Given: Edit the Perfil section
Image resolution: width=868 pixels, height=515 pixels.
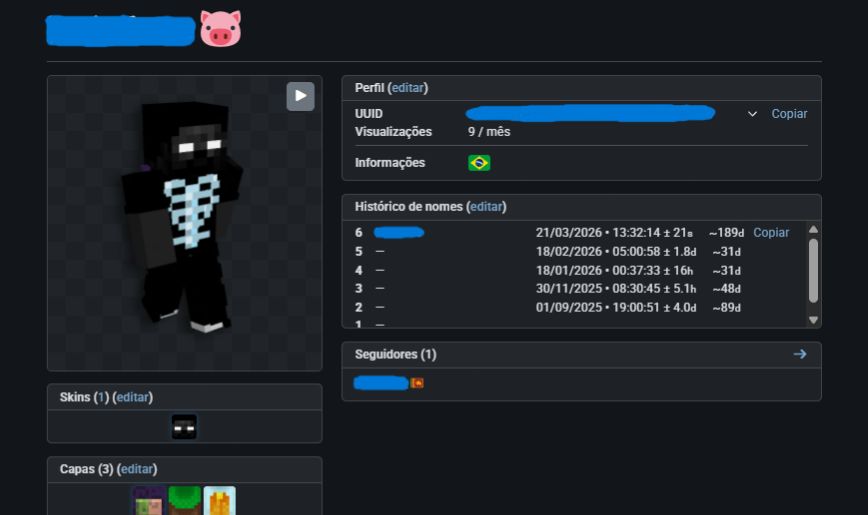Looking at the screenshot, I should point(407,88).
